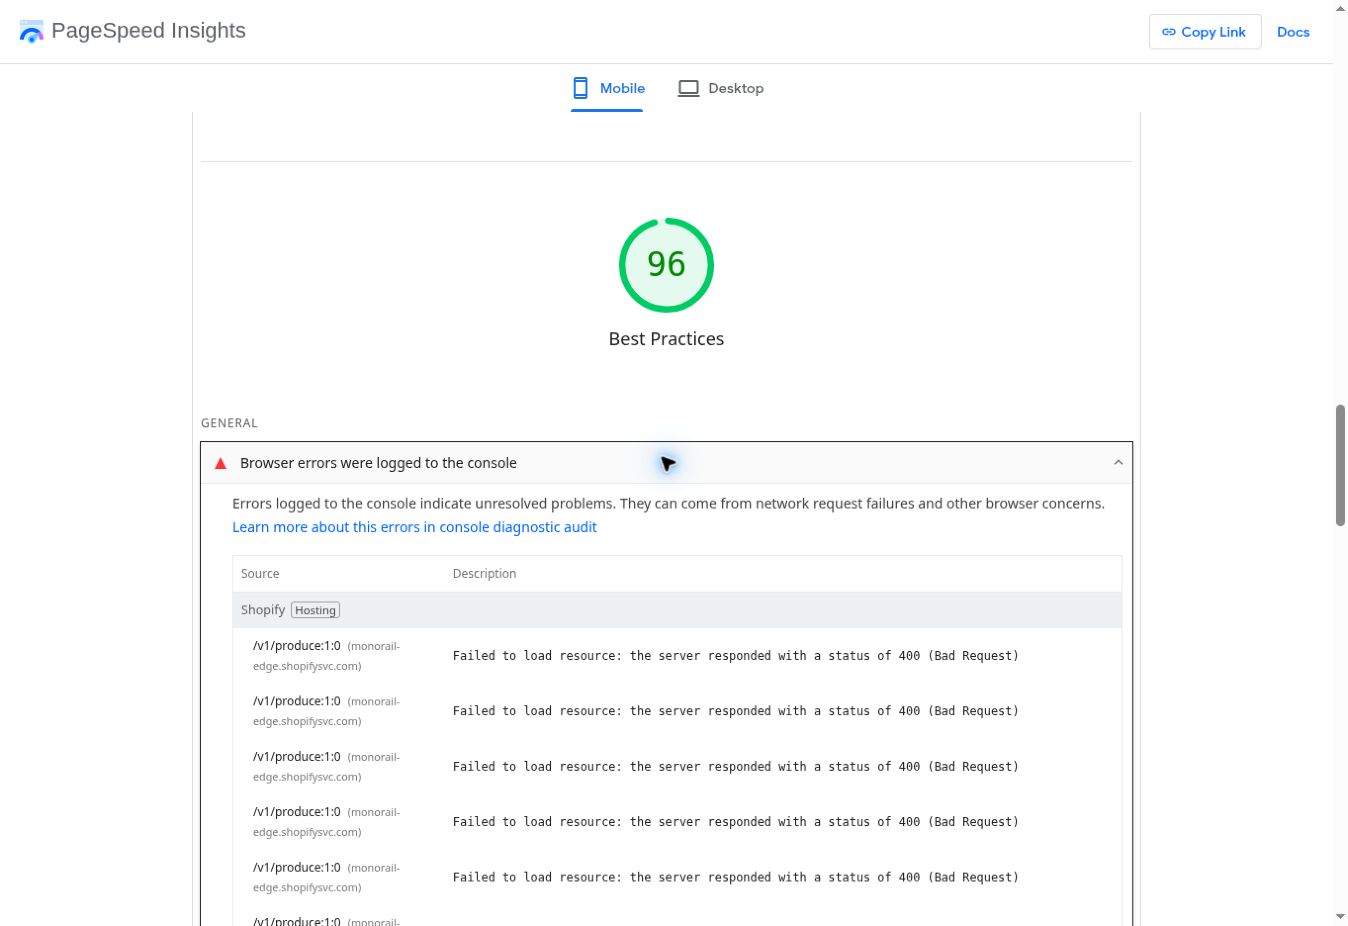This screenshot has height=926, width=1348.
Task: Click the mobile phone icon in tabs
Action: pyautogui.click(x=580, y=88)
